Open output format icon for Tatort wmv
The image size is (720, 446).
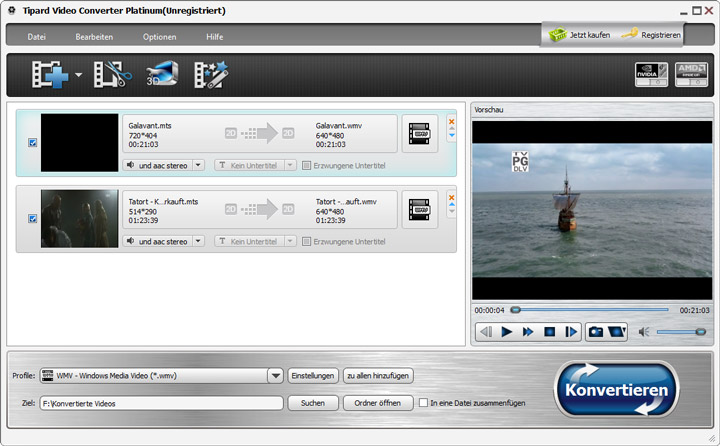tap(419, 209)
